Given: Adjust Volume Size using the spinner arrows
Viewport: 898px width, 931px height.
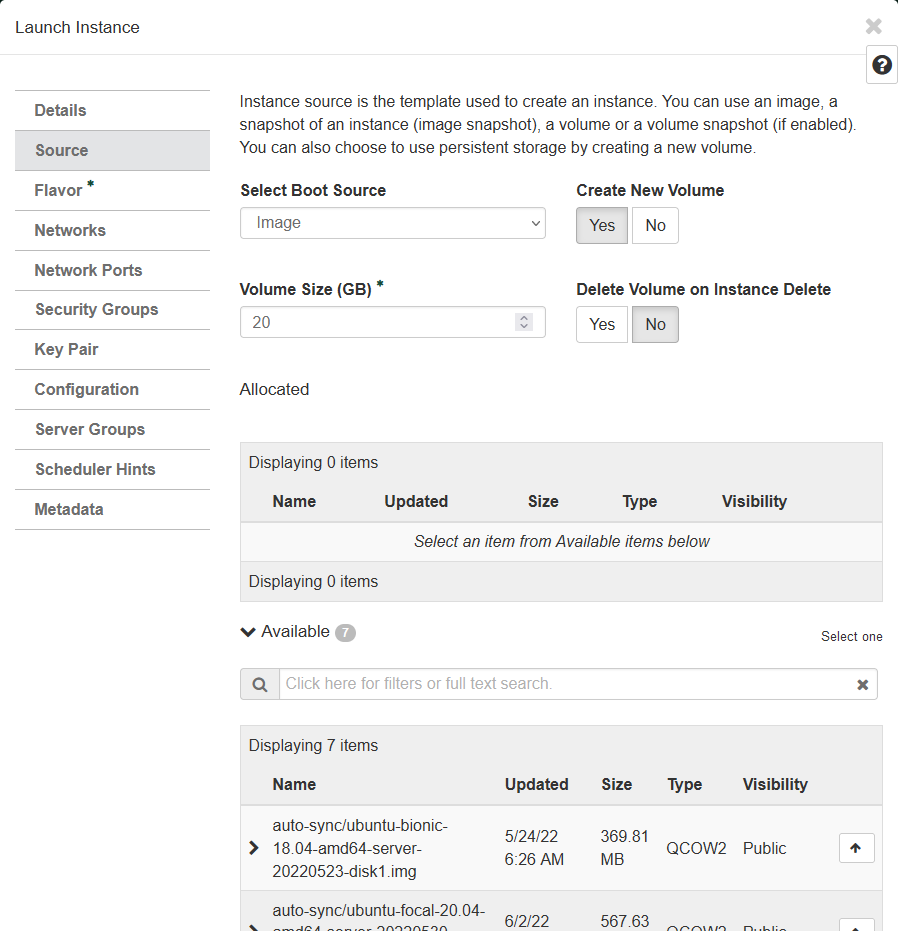Looking at the screenshot, I should pos(524,322).
